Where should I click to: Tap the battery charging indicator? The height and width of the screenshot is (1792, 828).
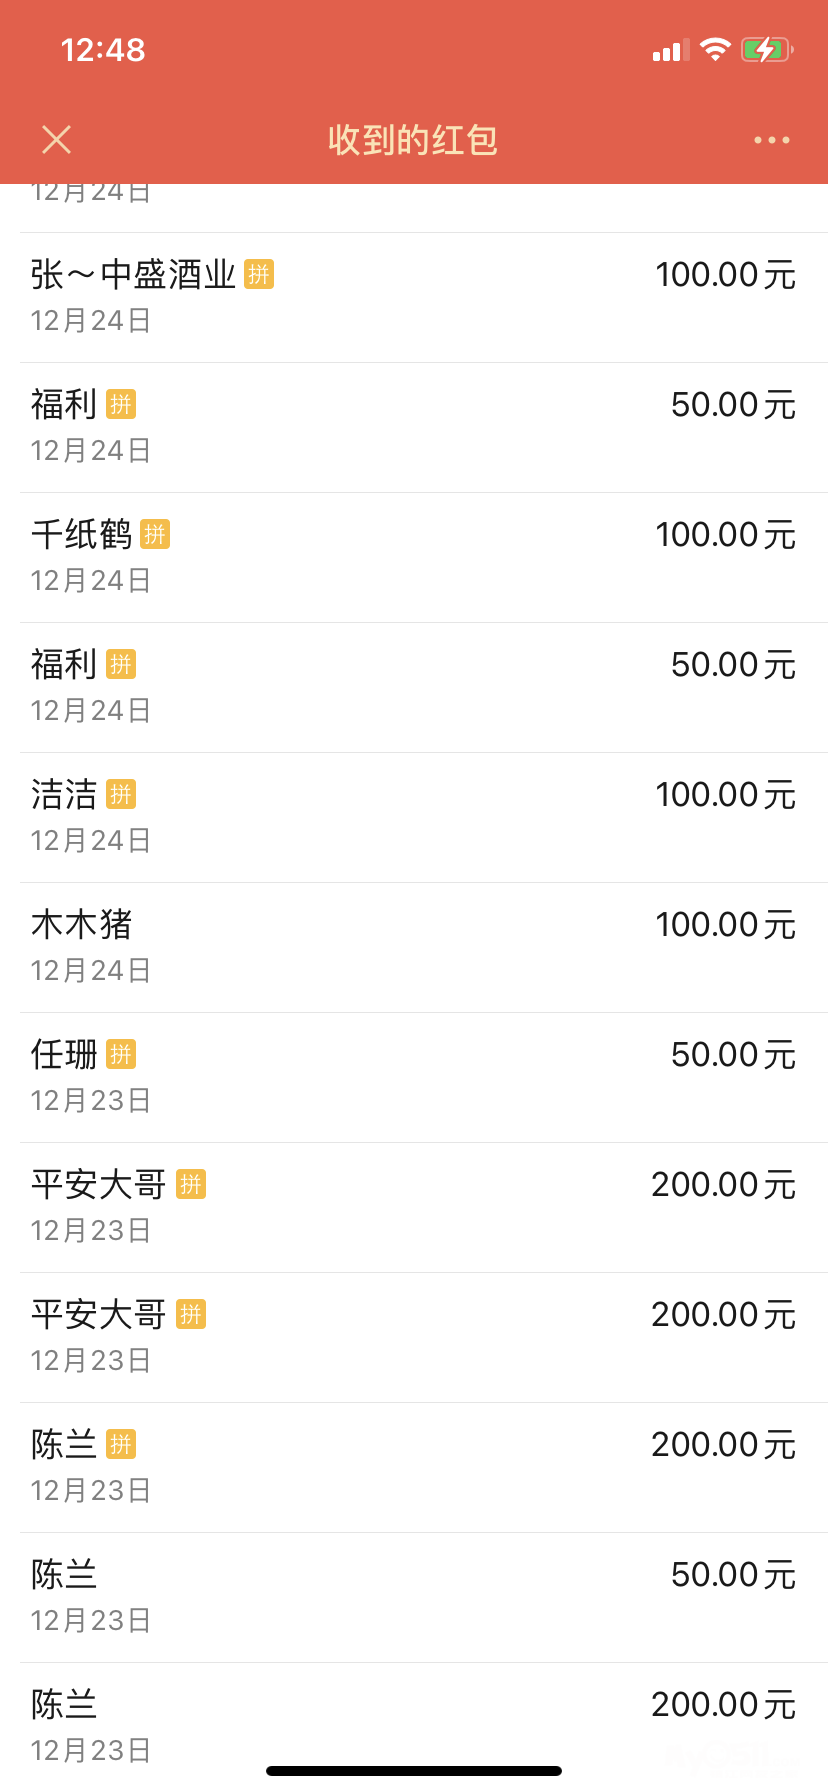(x=767, y=49)
